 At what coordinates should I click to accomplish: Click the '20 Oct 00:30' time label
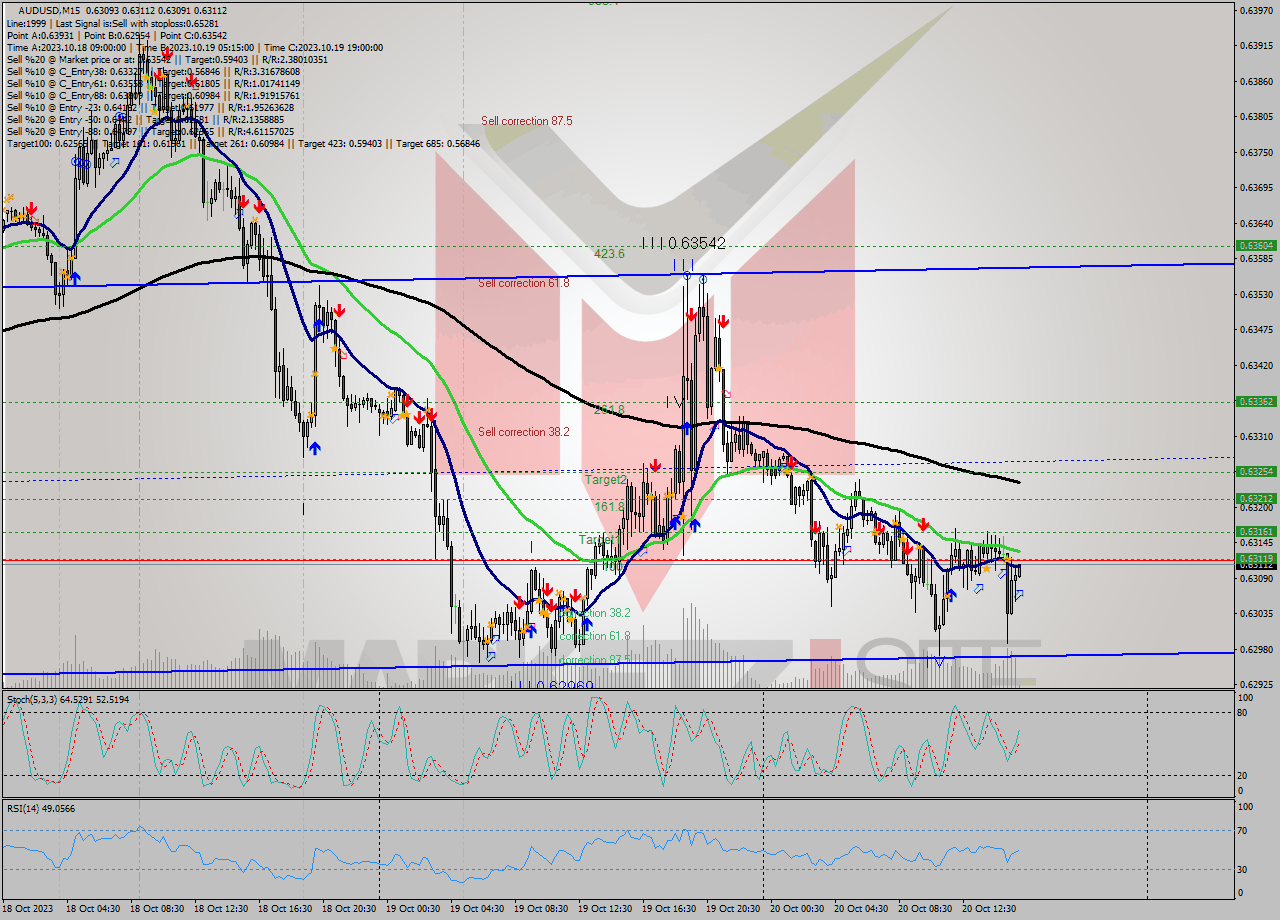click(x=796, y=908)
